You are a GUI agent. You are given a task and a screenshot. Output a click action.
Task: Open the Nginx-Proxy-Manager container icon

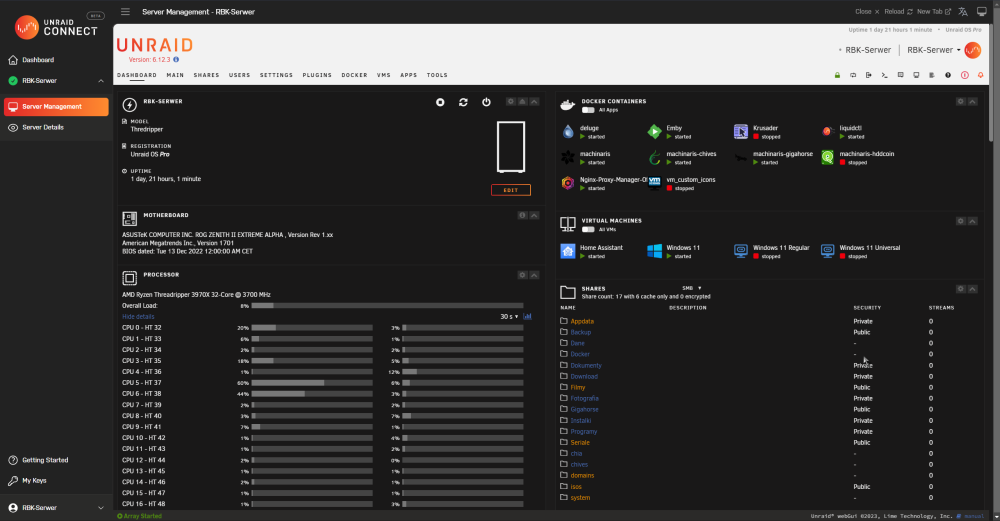click(x=568, y=183)
